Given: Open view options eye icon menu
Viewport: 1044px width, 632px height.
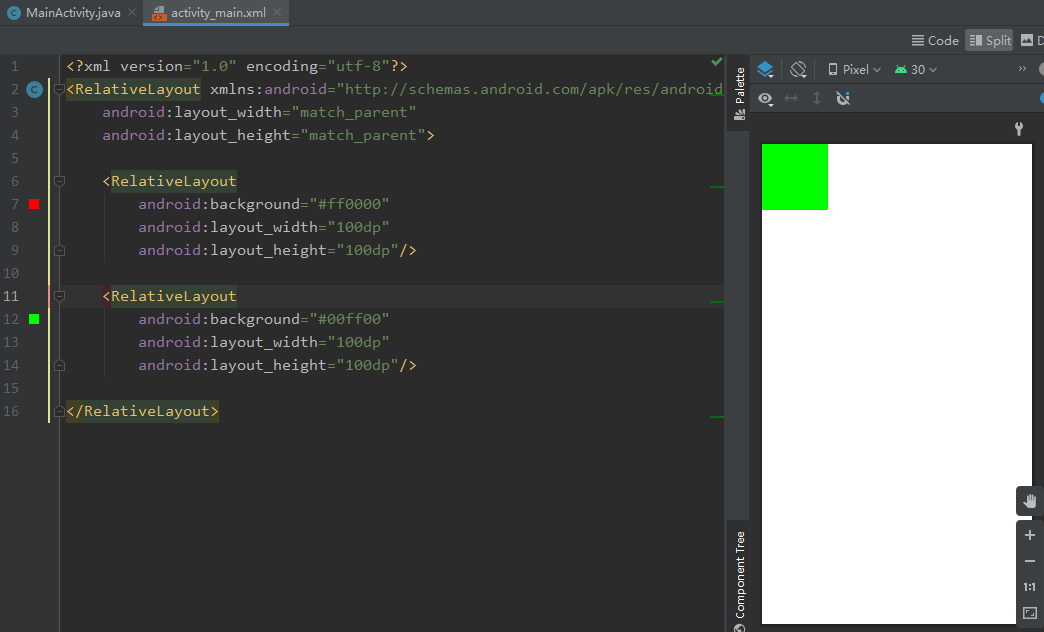Looking at the screenshot, I should (x=766, y=99).
